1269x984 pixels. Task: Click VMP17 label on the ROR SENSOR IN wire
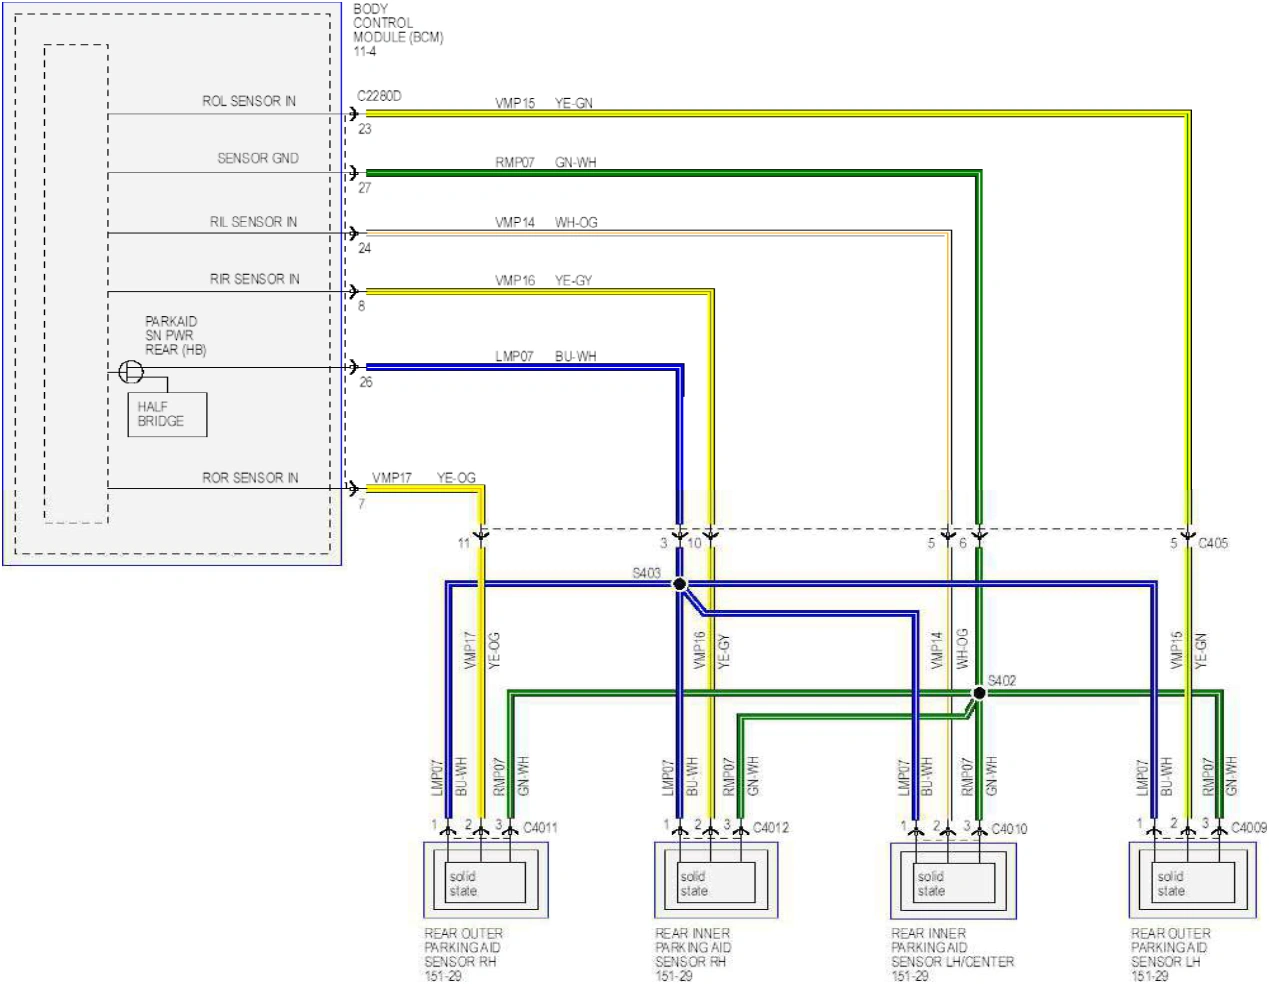(x=392, y=478)
